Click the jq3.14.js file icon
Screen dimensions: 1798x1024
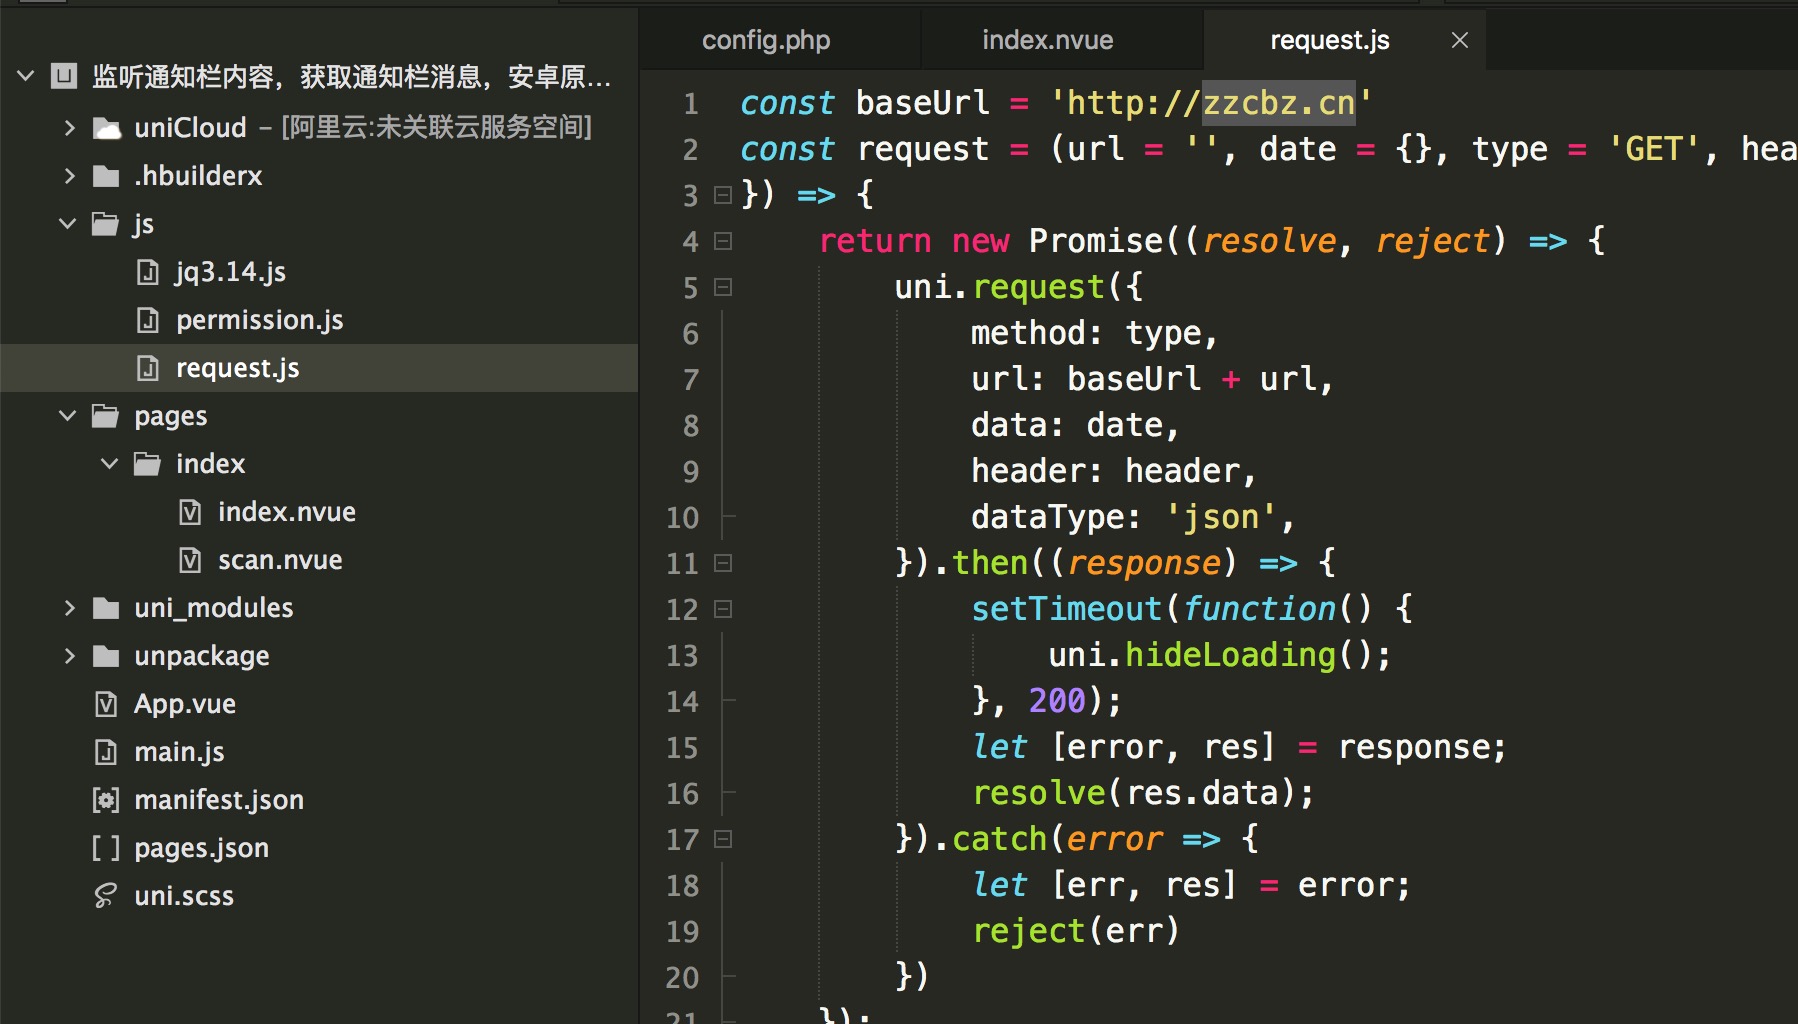tap(148, 272)
